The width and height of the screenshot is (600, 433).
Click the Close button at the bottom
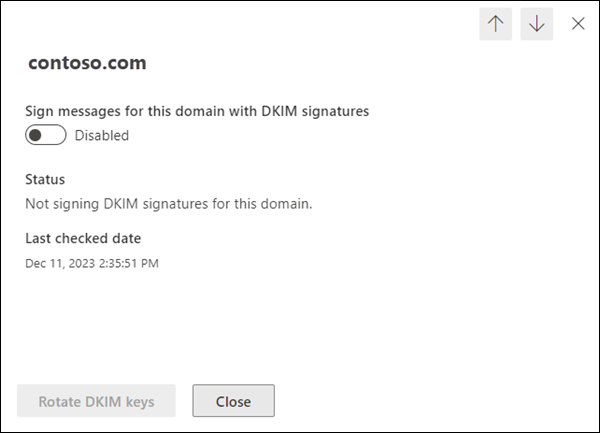pyautogui.click(x=233, y=401)
